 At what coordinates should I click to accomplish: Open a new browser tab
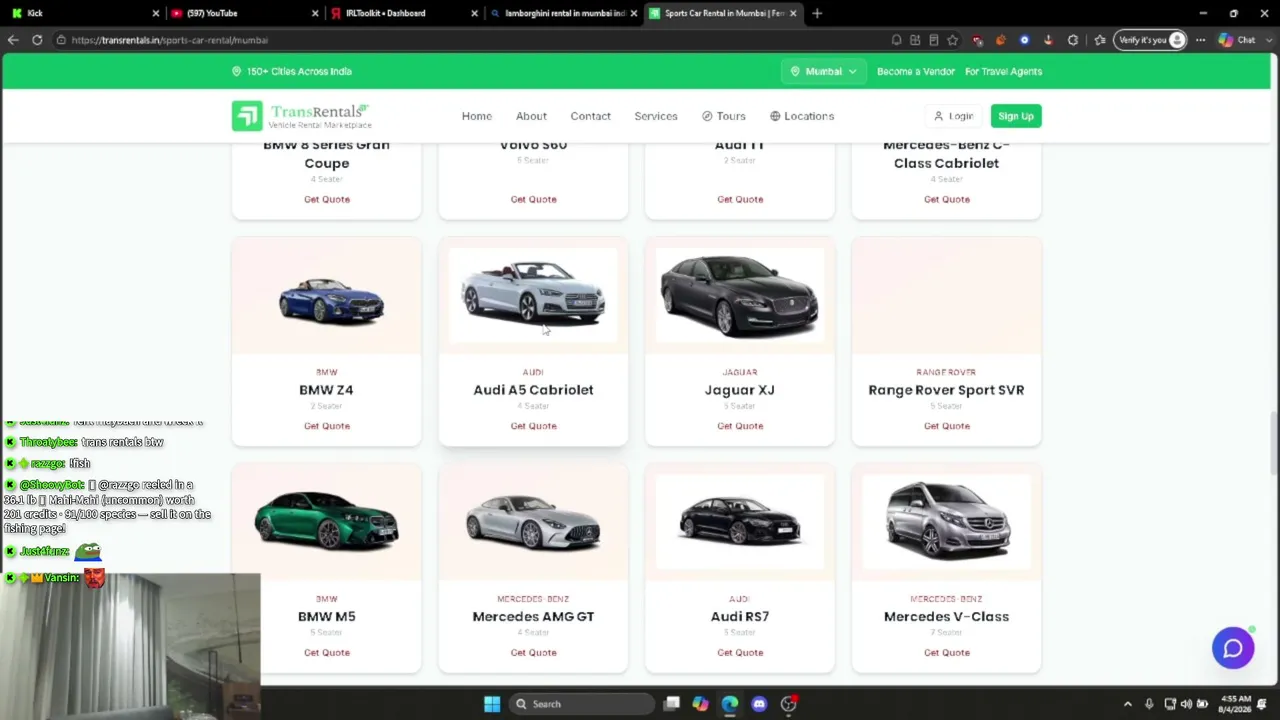[817, 13]
